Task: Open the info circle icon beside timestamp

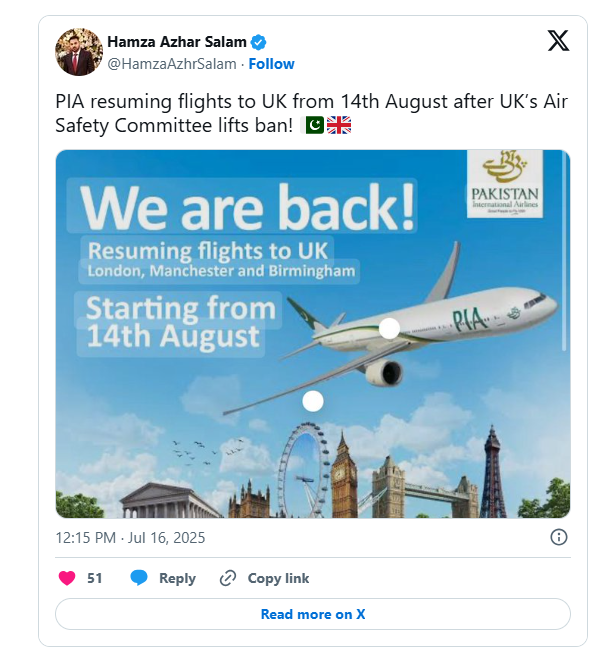Action: tap(559, 537)
